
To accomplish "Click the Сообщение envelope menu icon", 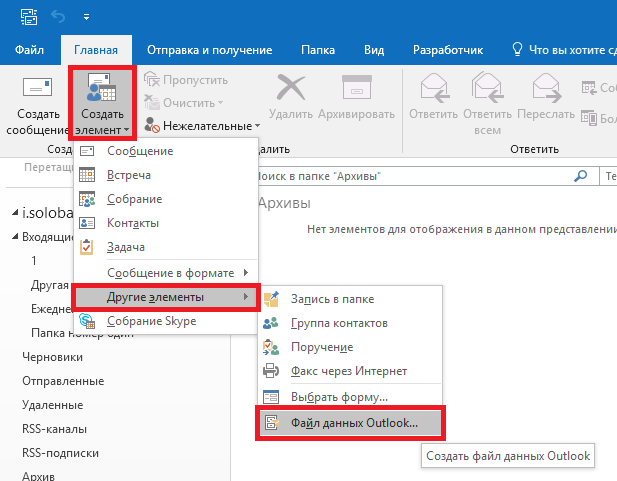I will [x=87, y=151].
